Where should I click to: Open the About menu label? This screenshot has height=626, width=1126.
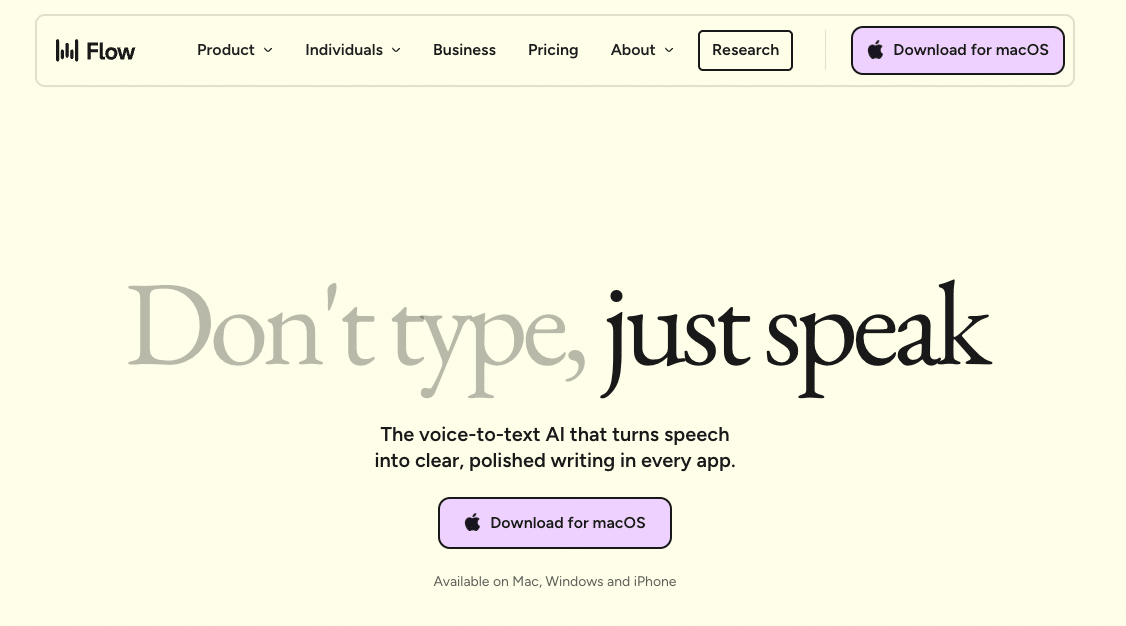coord(633,50)
